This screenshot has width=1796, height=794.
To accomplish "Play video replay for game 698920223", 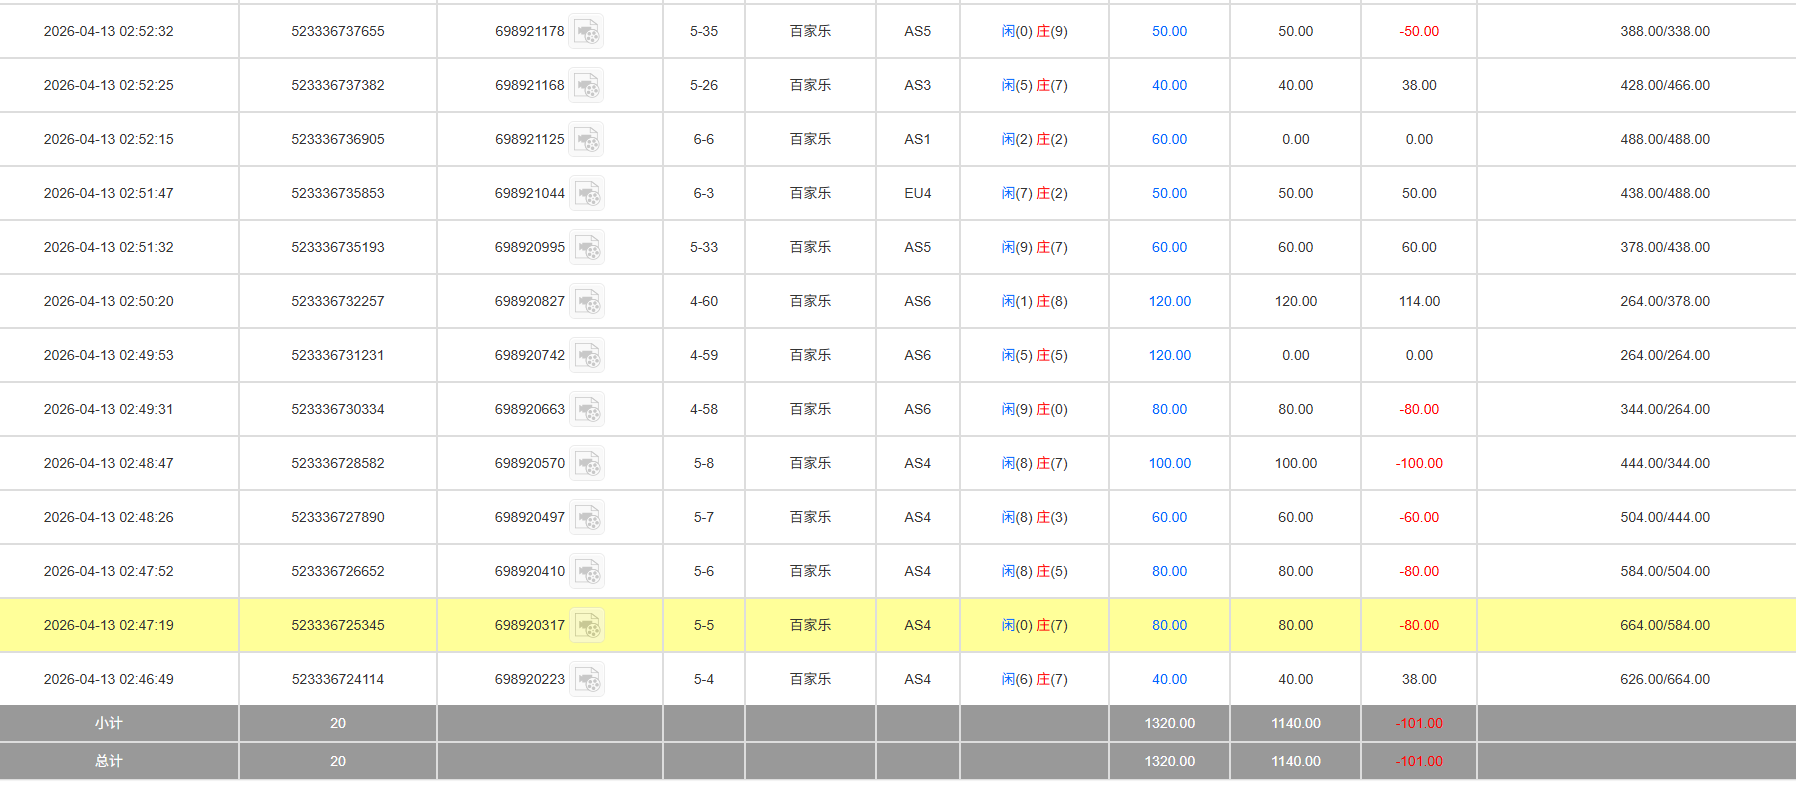I will tap(587, 680).
